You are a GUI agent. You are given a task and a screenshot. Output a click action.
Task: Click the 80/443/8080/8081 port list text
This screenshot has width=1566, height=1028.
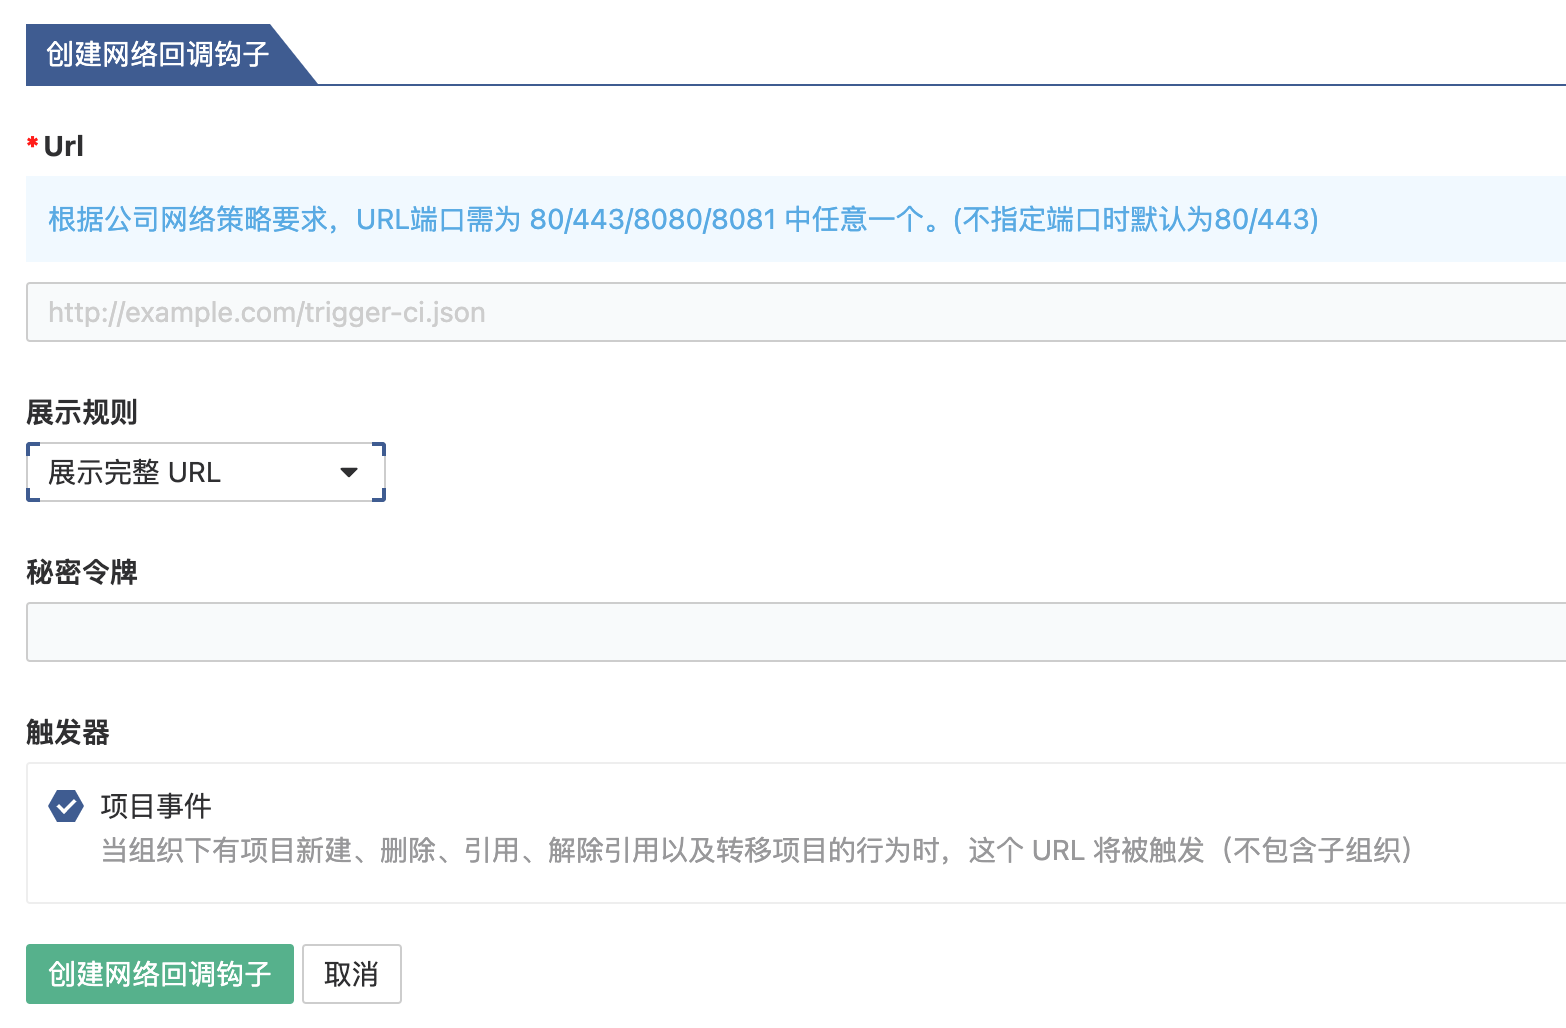(x=653, y=219)
